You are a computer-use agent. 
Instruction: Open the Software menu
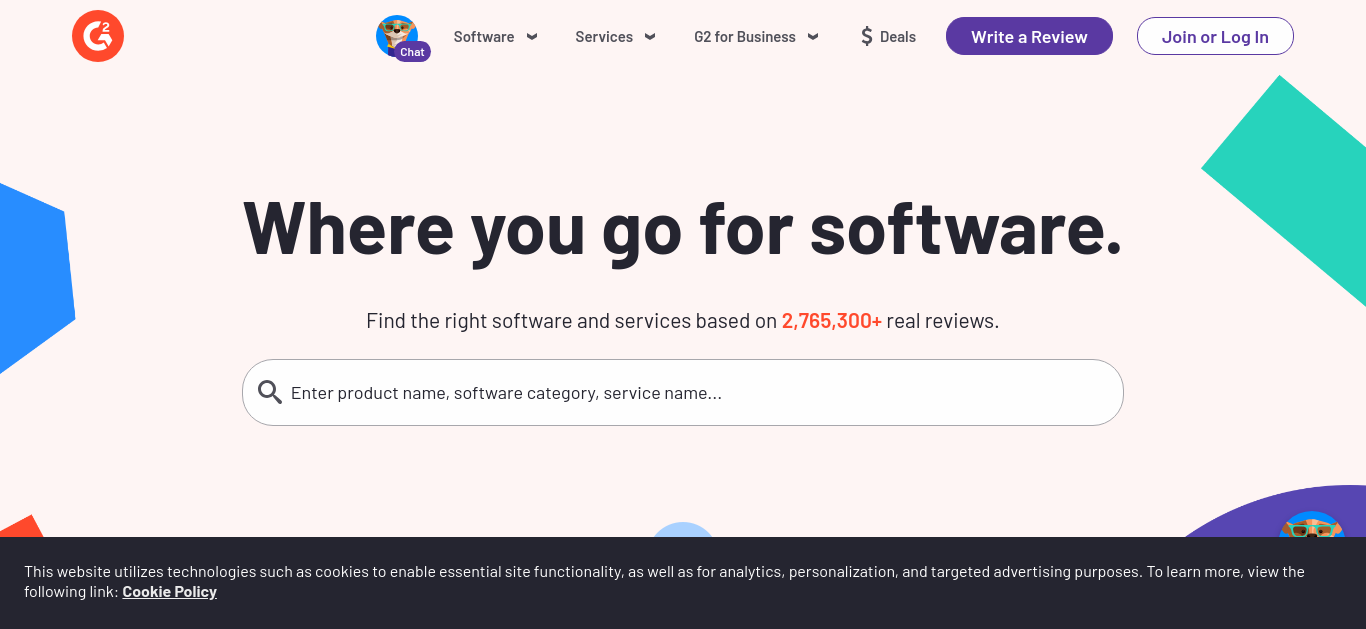tap(484, 37)
